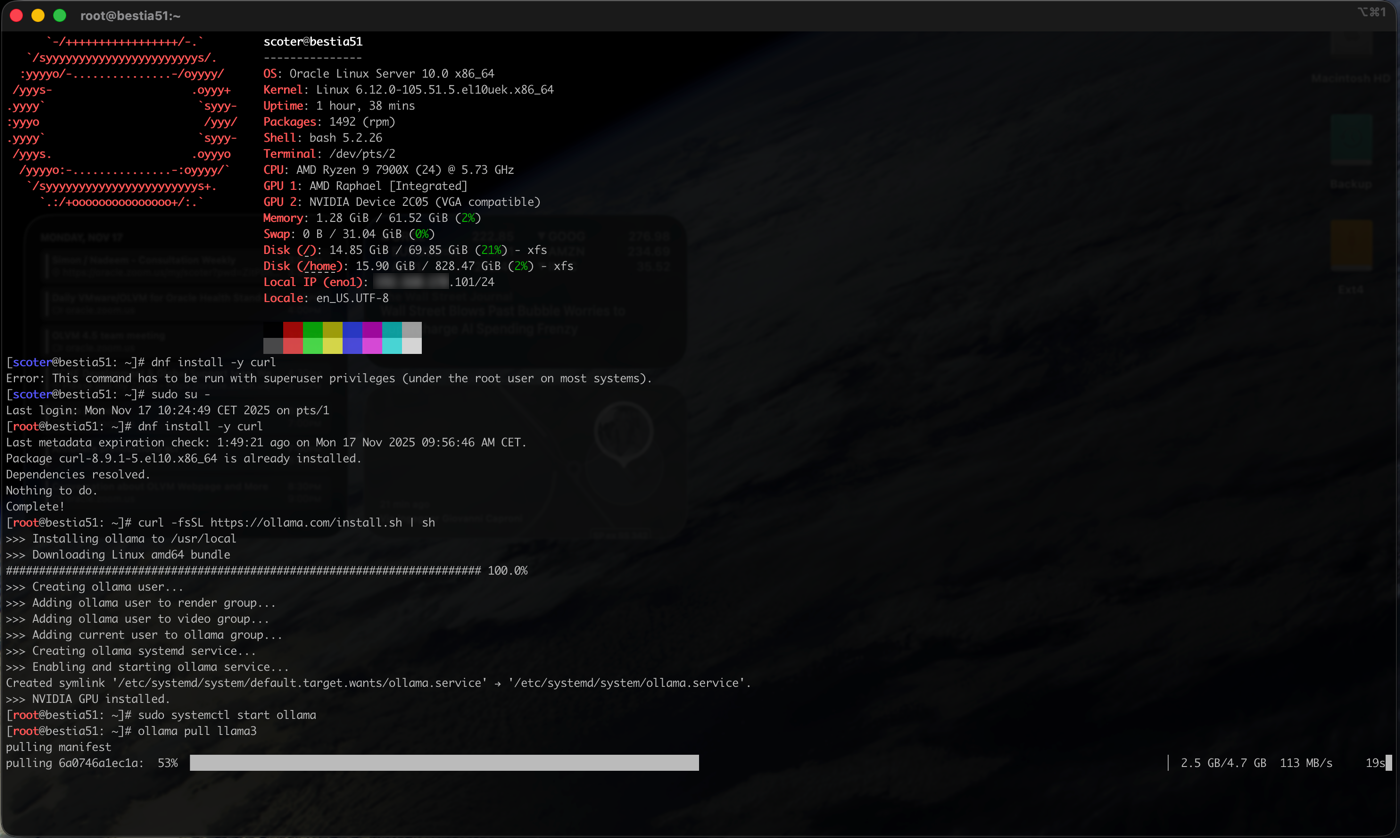Image resolution: width=1400 pixels, height=838 pixels.
Task: Click the scoter@bestia51 neofetch header
Action: pos(313,42)
